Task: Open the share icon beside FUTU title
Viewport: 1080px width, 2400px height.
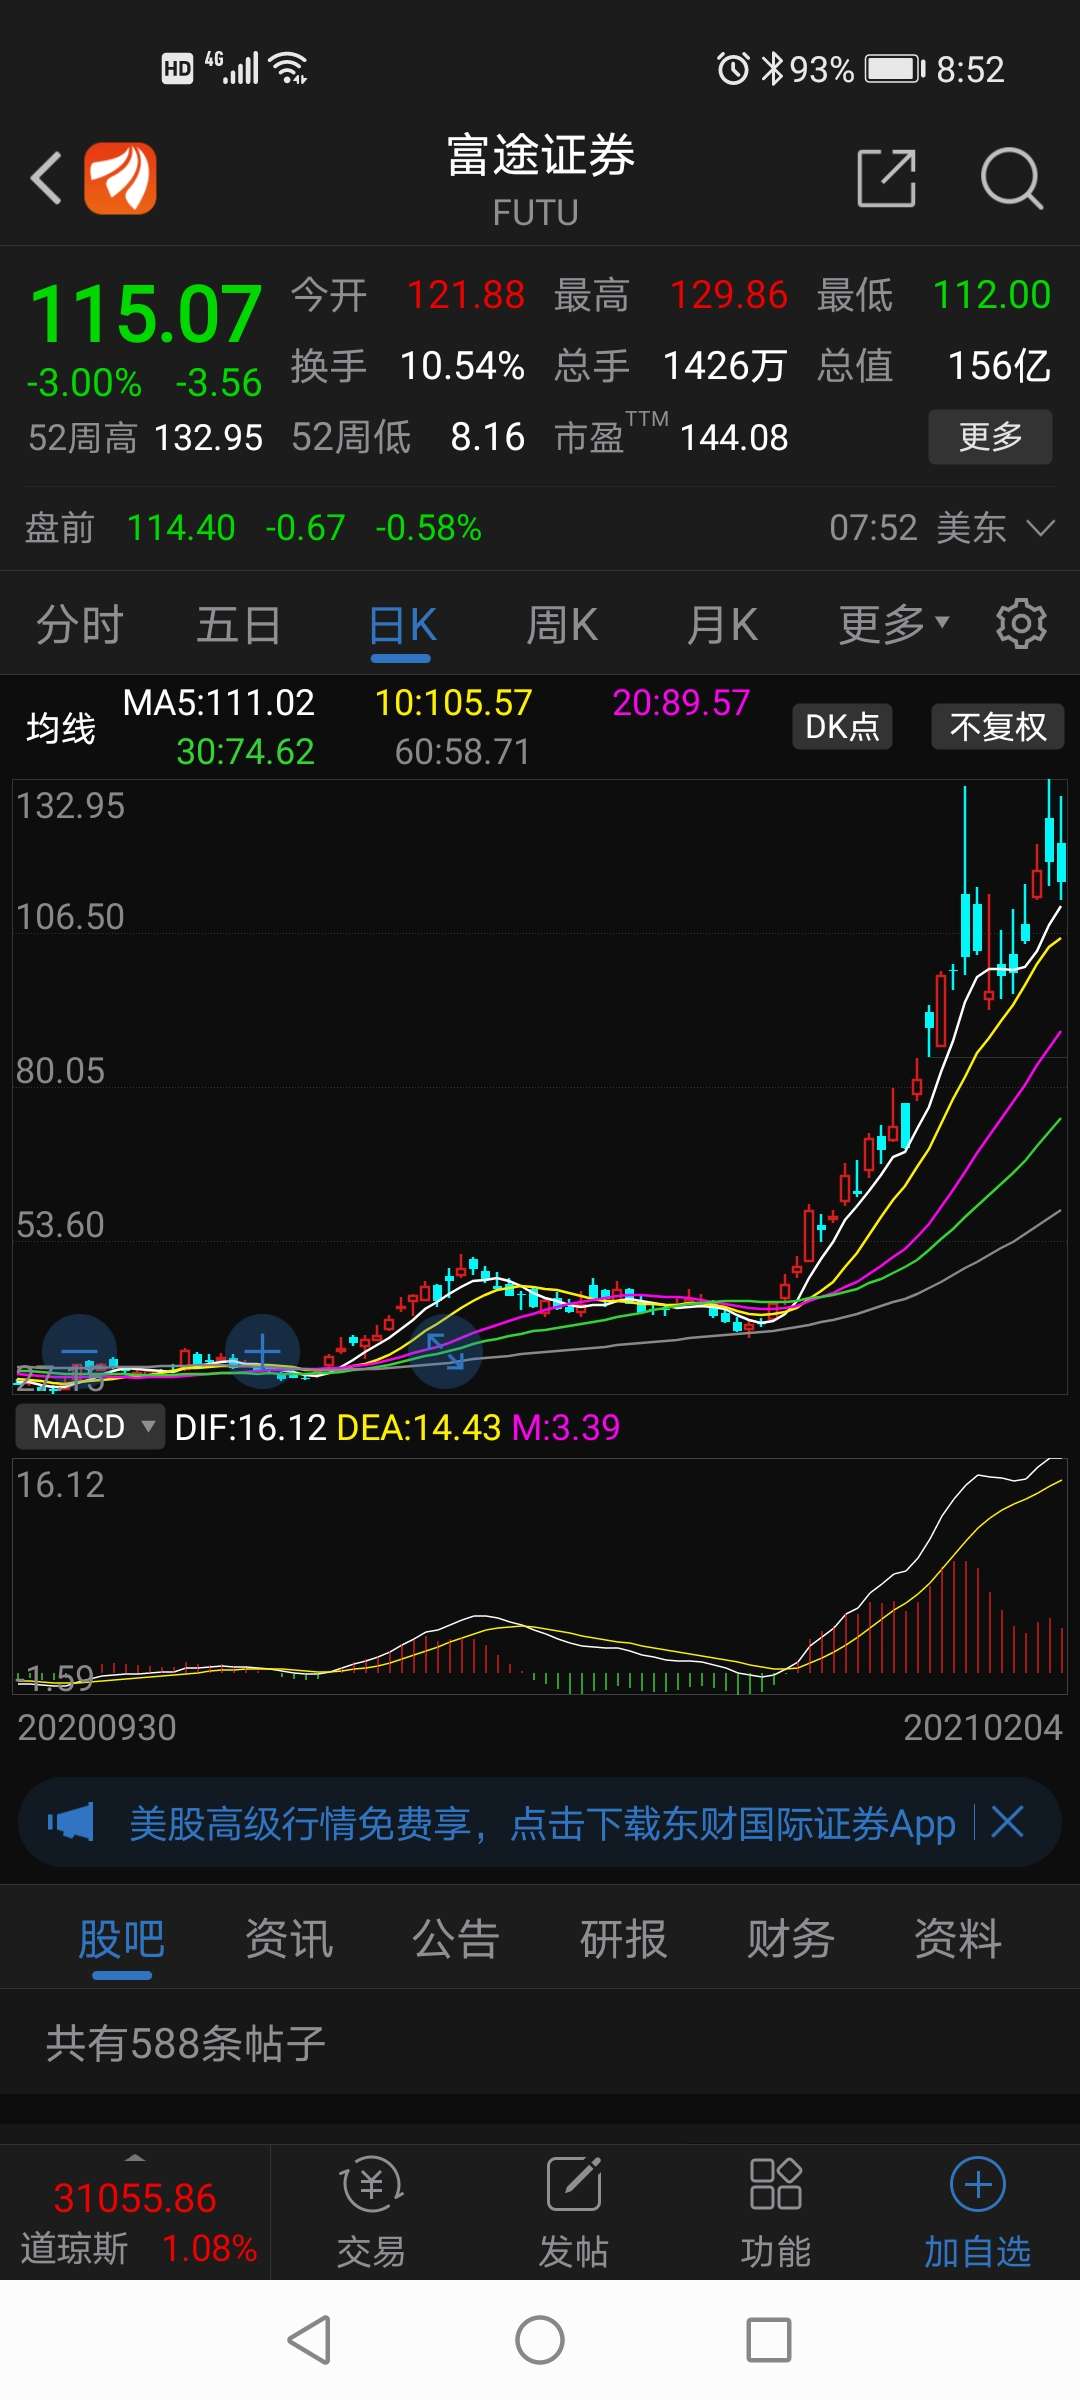Action: click(x=887, y=178)
